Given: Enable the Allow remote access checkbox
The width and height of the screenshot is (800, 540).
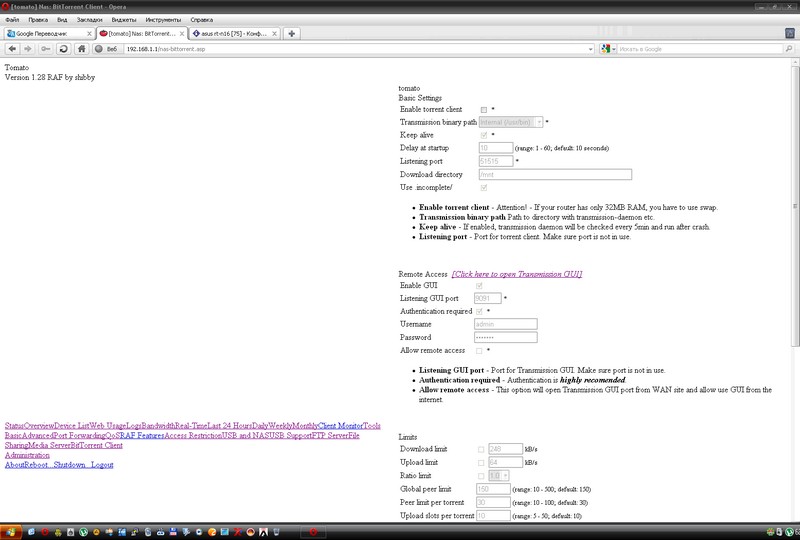Looking at the screenshot, I should (479, 351).
